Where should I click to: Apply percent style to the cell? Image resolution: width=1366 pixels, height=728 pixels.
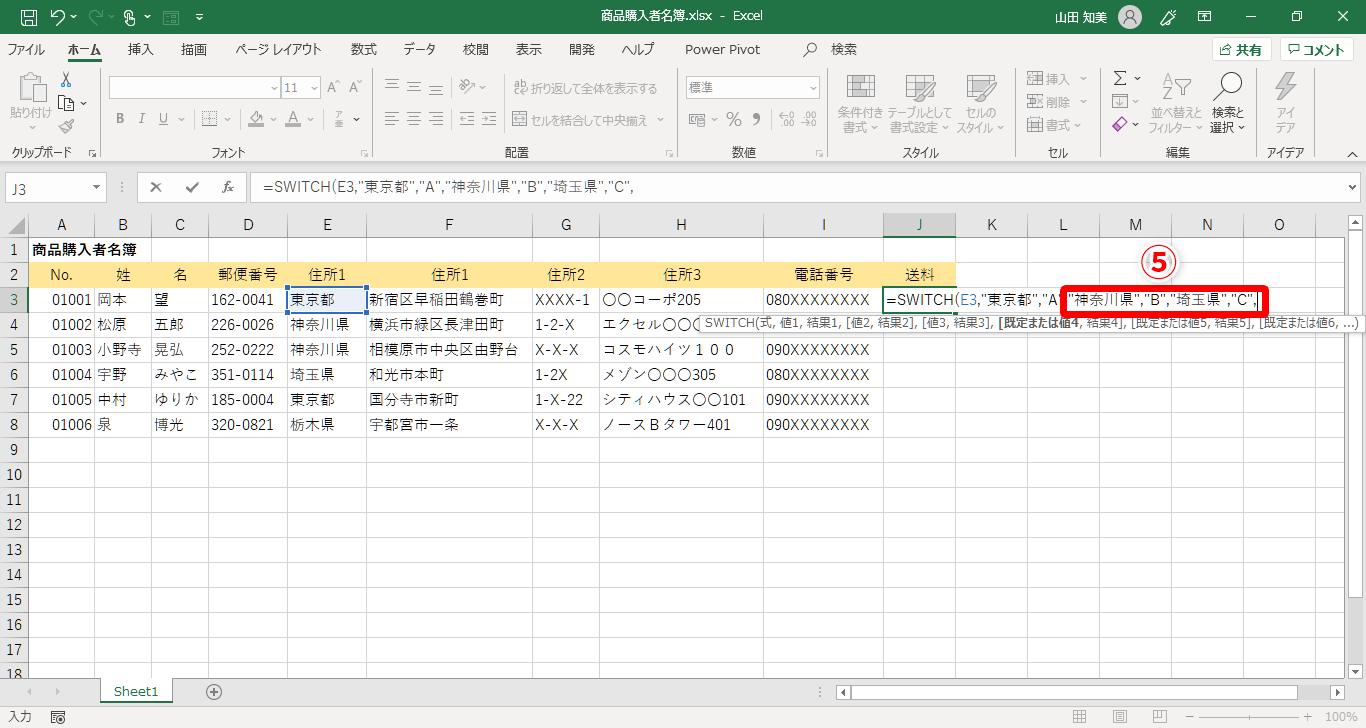[x=734, y=119]
